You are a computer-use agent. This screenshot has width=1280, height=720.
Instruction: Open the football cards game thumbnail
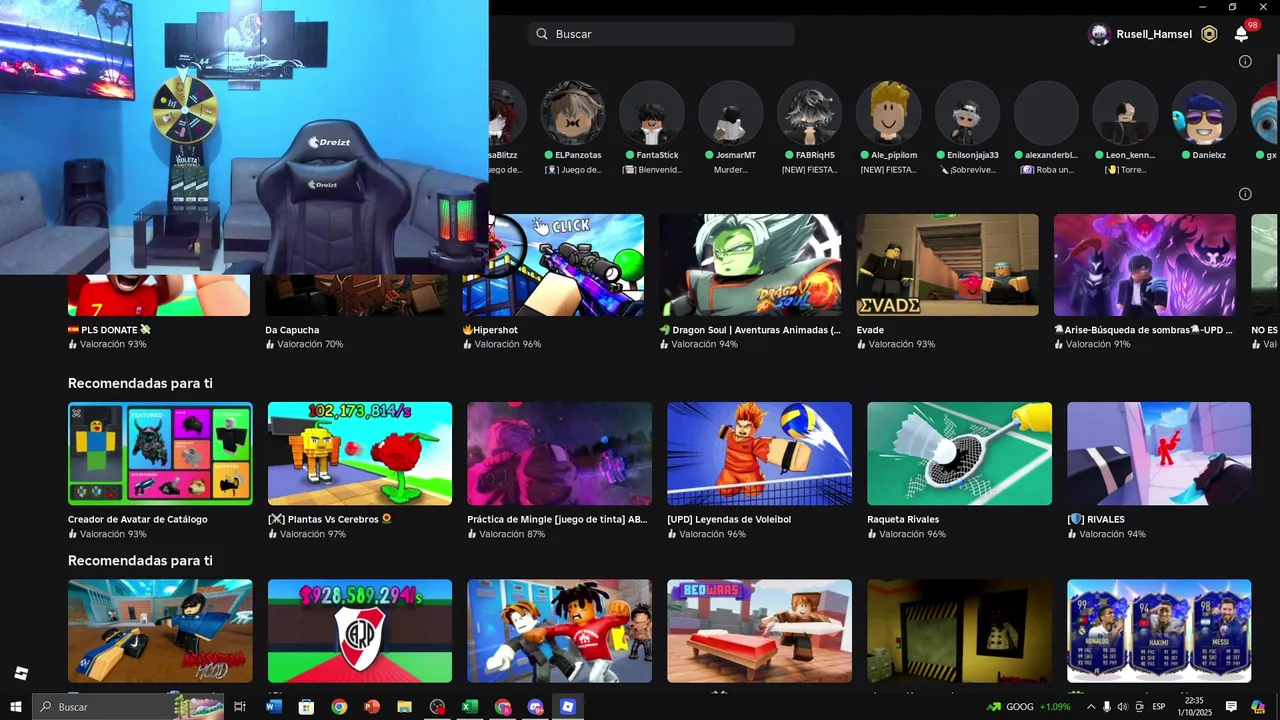click(1159, 631)
